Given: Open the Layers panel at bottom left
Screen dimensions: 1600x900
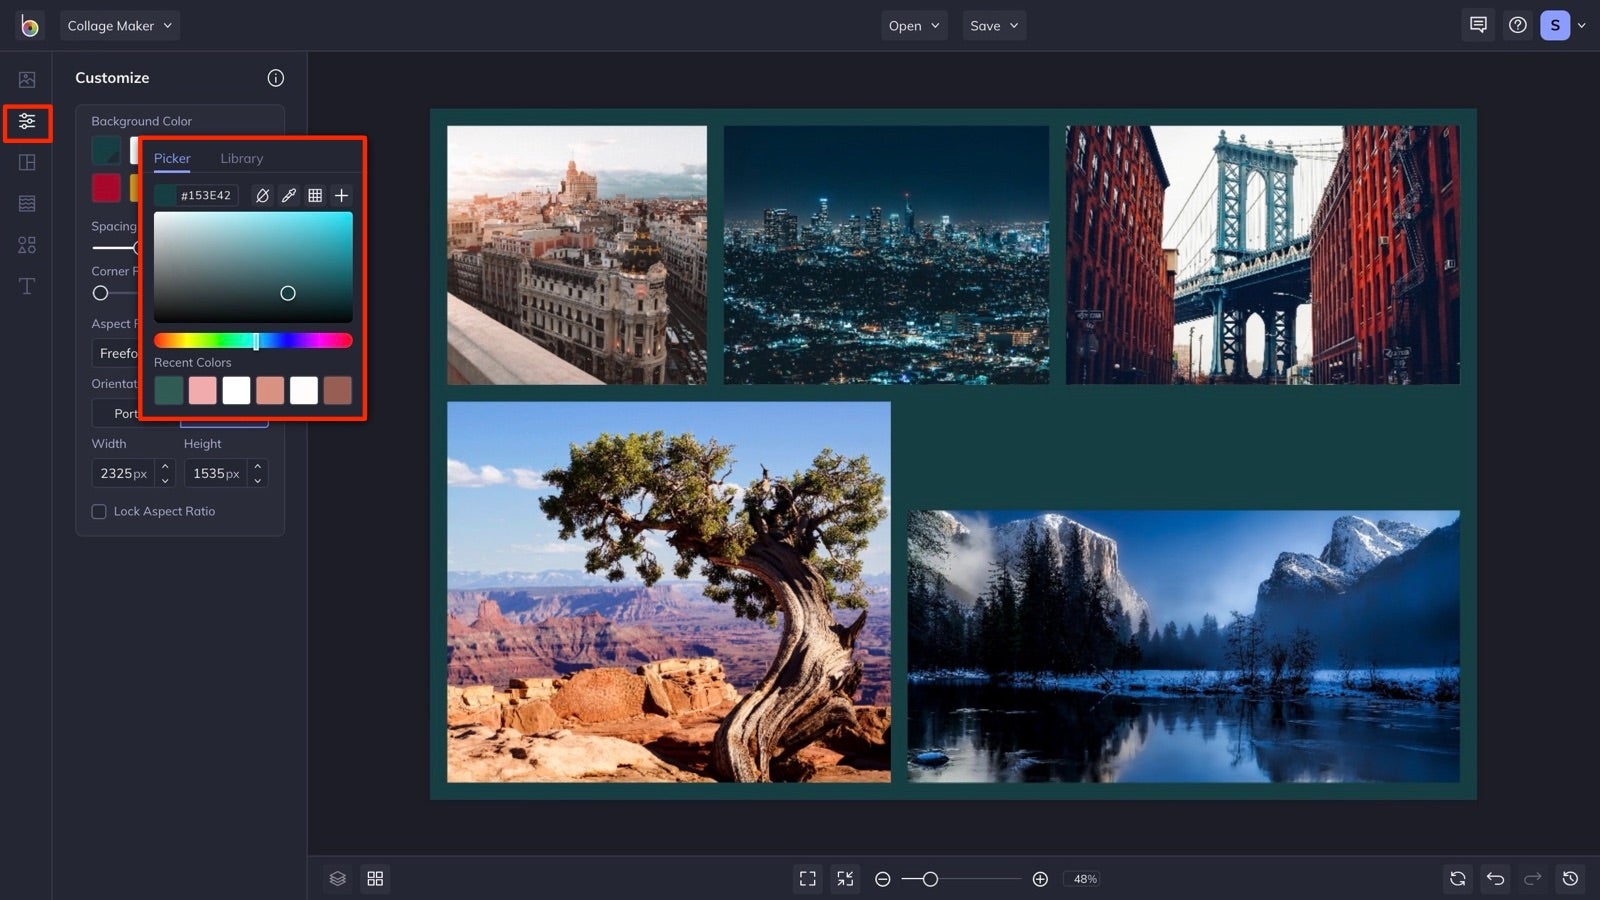Looking at the screenshot, I should pyautogui.click(x=337, y=878).
